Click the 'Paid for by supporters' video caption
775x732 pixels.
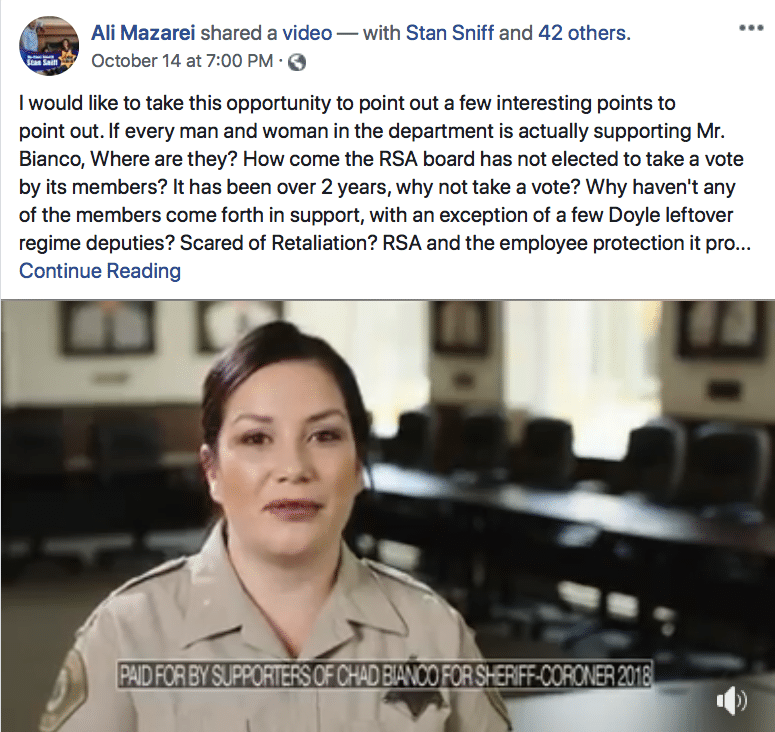click(x=385, y=675)
